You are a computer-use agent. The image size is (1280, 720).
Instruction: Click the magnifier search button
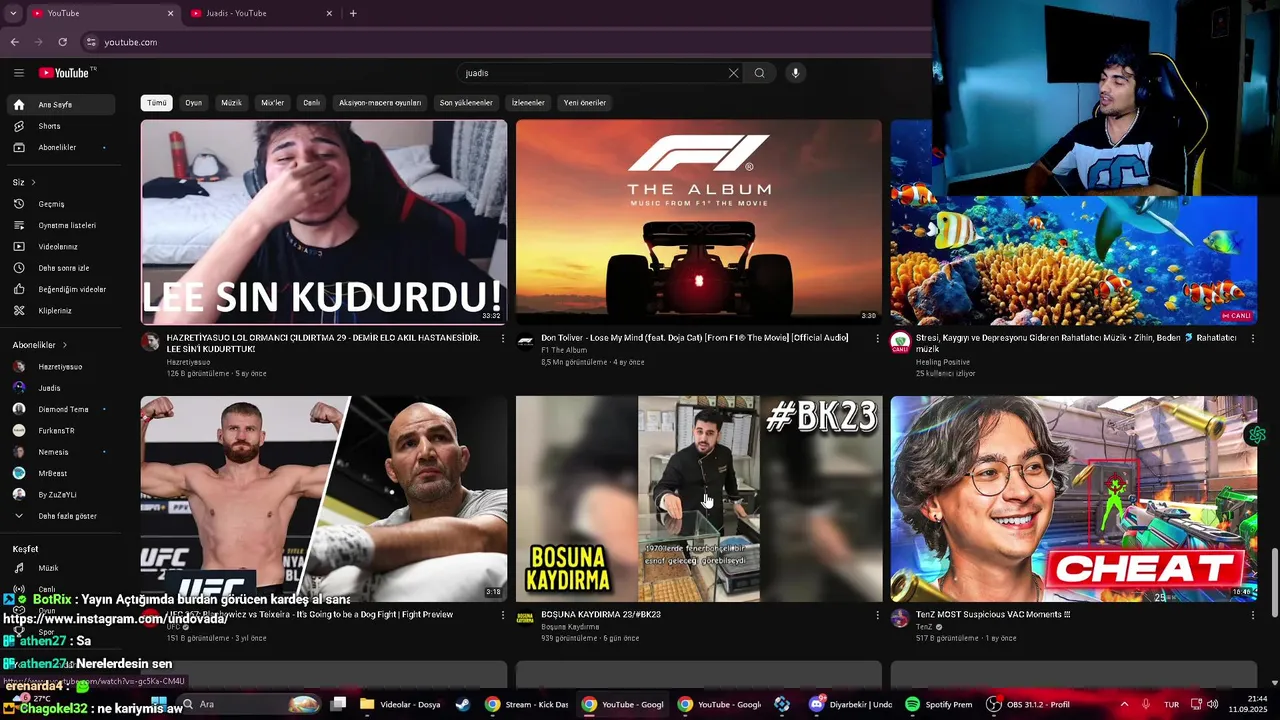(x=760, y=73)
